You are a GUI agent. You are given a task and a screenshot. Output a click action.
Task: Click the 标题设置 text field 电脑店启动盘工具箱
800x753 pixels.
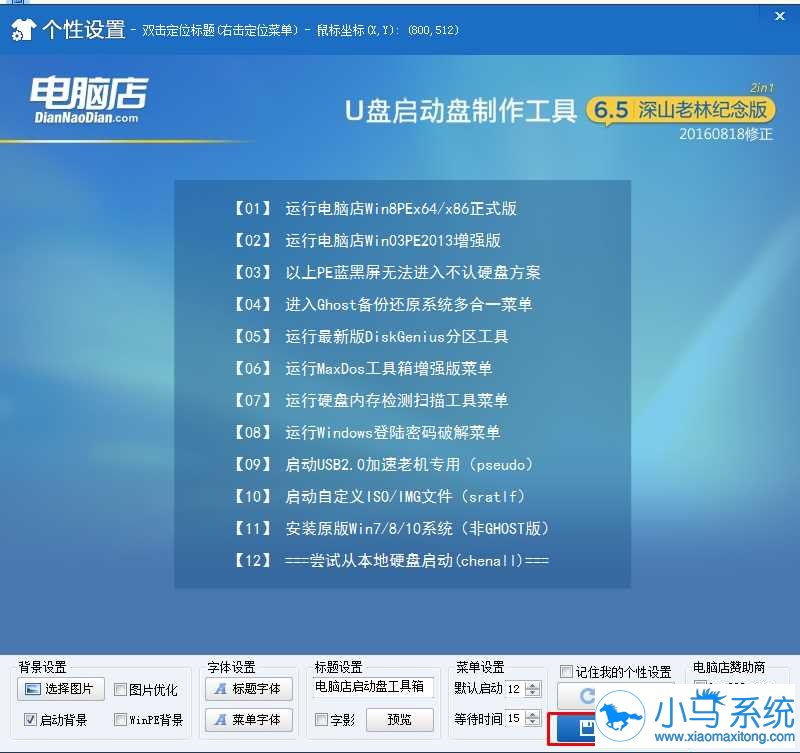tap(373, 687)
